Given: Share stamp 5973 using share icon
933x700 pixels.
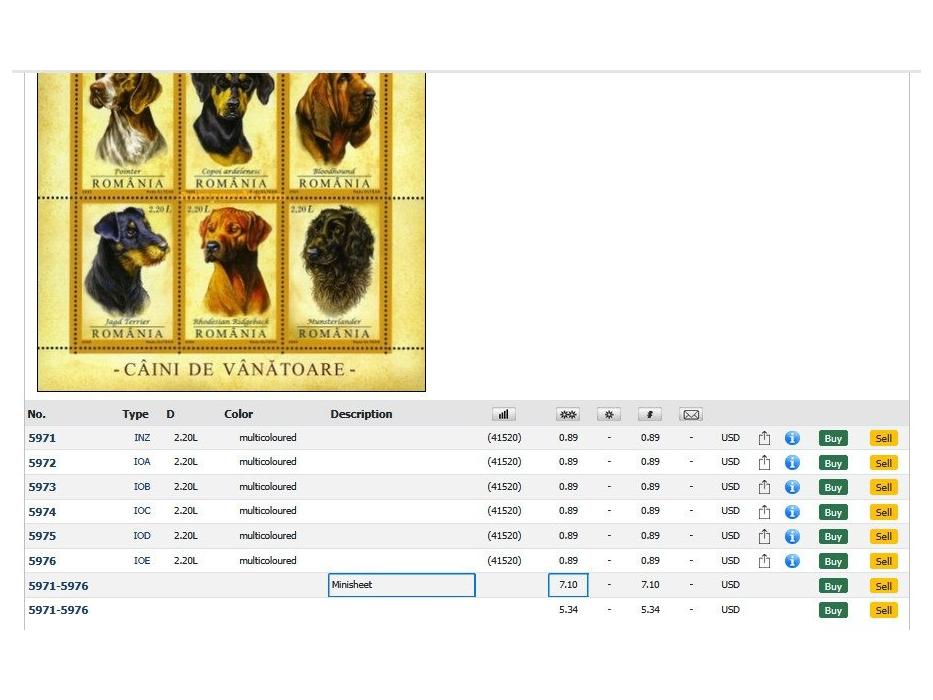Looking at the screenshot, I should 765,487.
